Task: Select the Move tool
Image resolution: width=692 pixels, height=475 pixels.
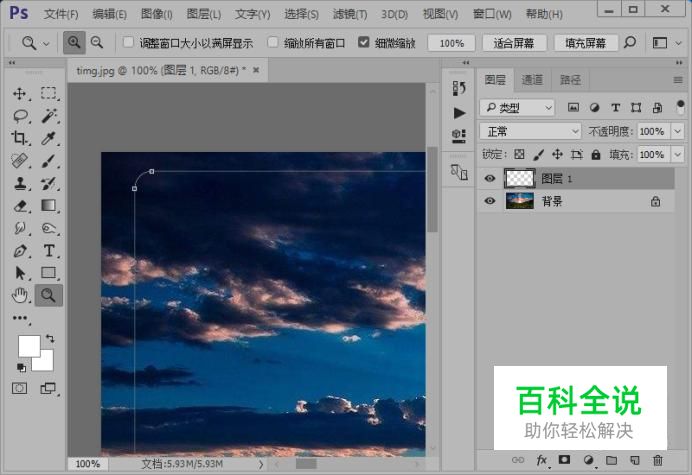Action: coord(19,94)
